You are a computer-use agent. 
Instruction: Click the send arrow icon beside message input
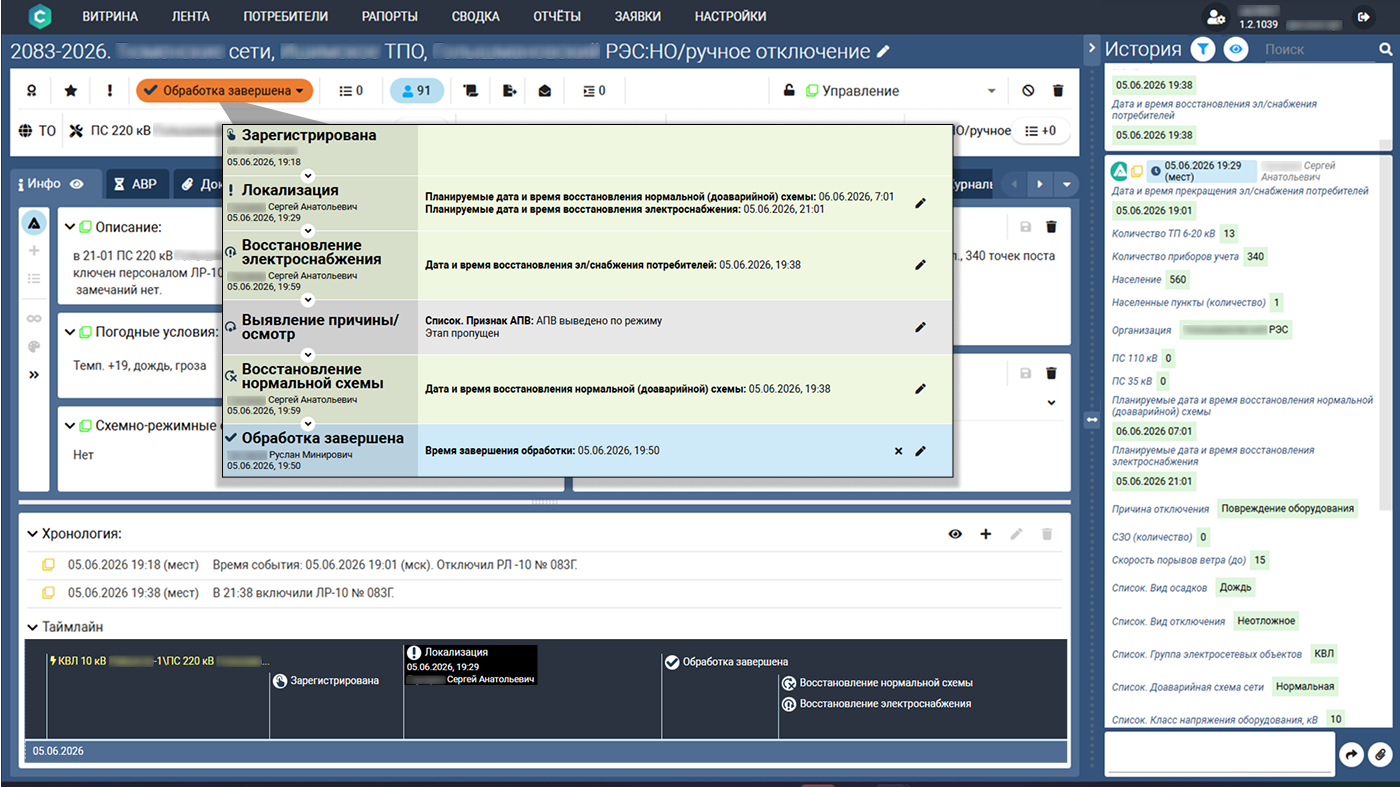coord(1351,754)
